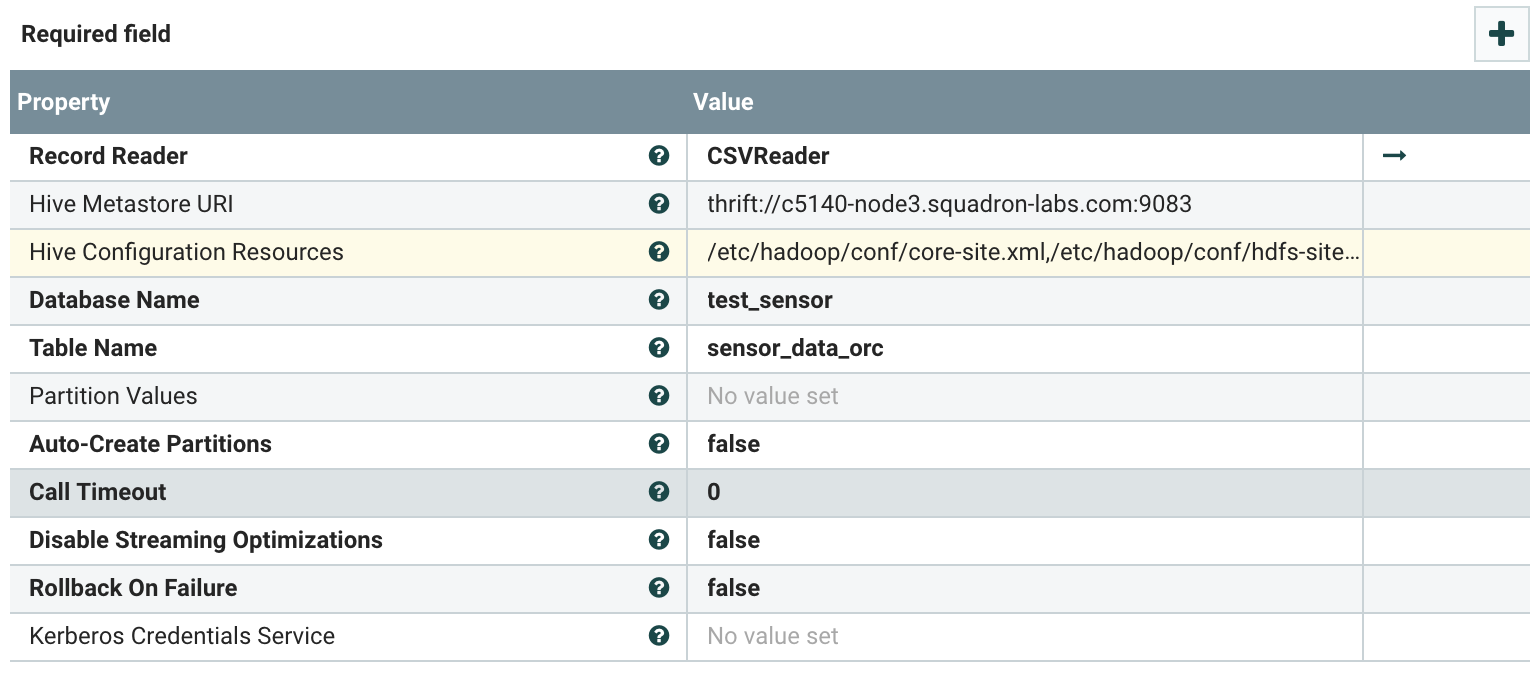Show Table Name property help
Image resolution: width=1540 pixels, height=676 pixels.
(659, 348)
